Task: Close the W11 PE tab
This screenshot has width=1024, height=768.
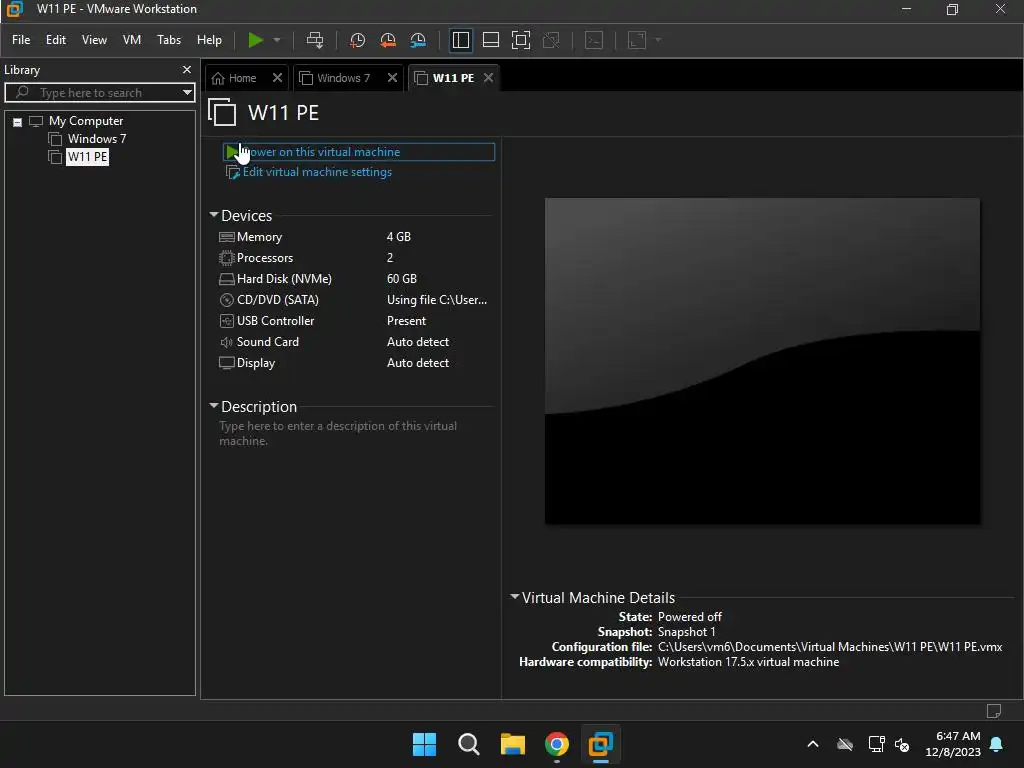Action: click(488, 78)
